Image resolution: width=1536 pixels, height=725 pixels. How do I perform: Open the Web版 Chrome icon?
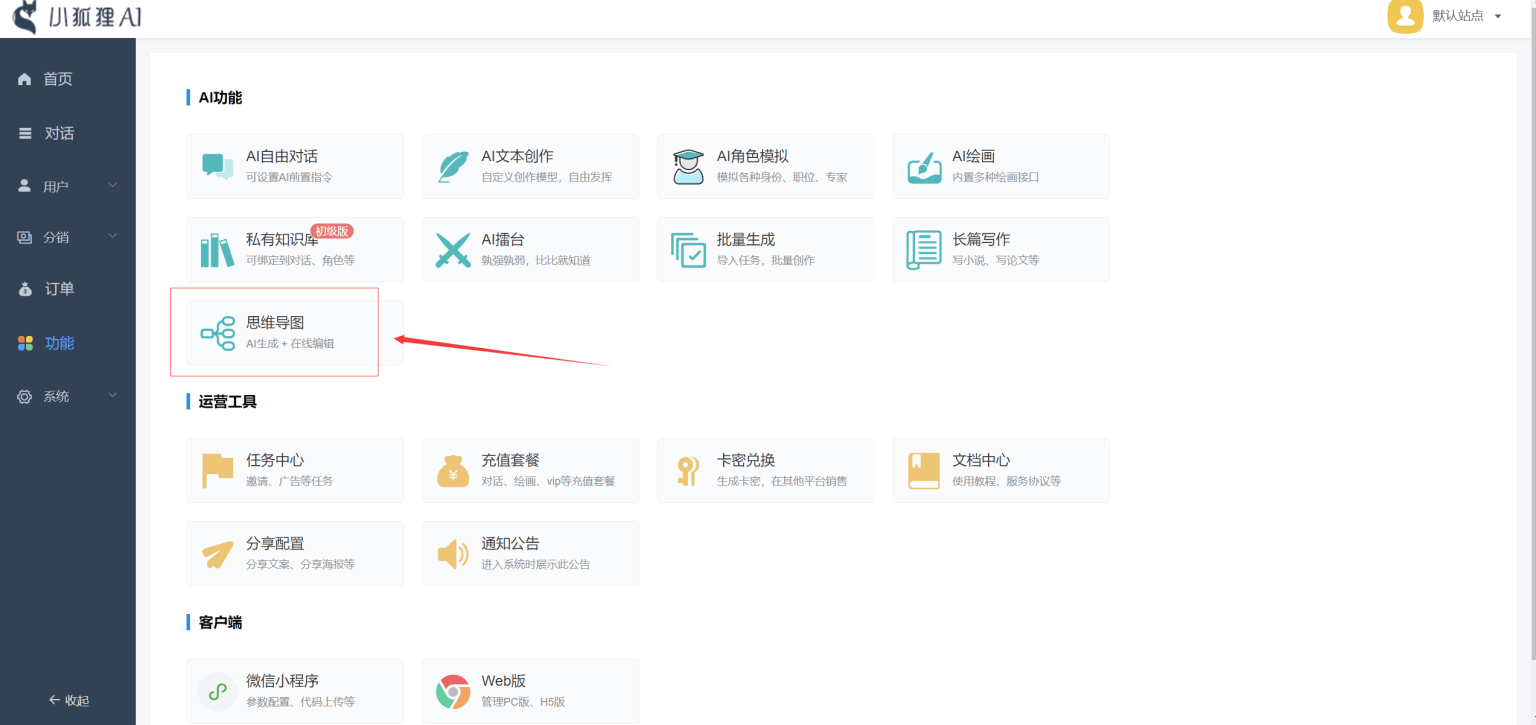coord(453,691)
